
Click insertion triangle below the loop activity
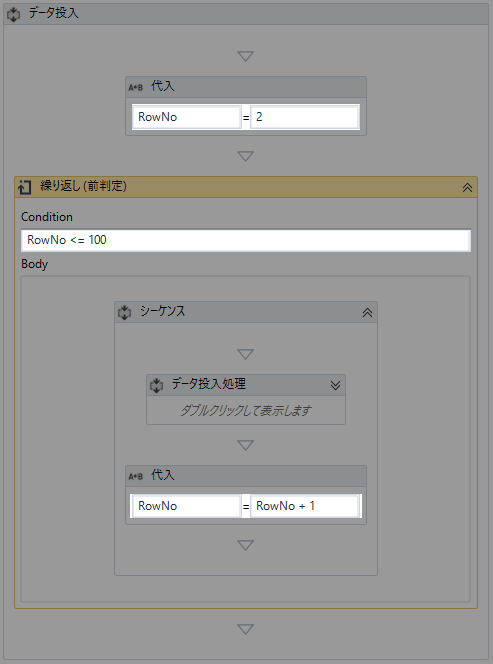click(x=246, y=629)
